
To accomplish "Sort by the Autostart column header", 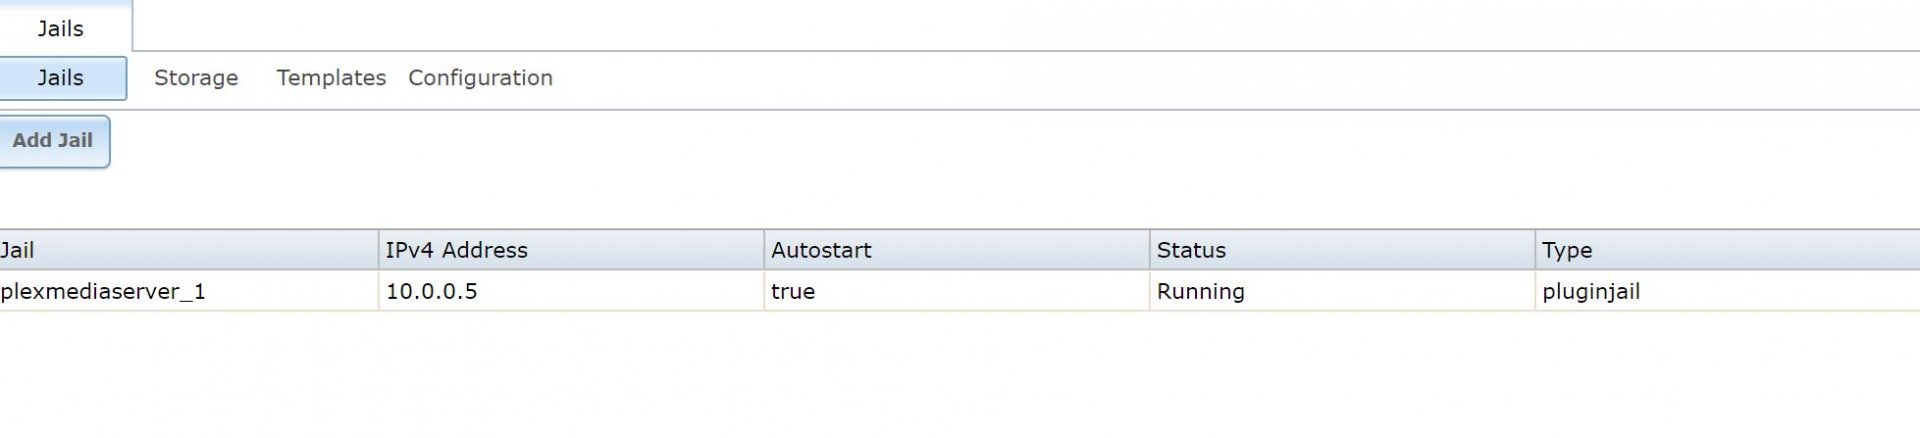I will pyautogui.click(x=957, y=250).
